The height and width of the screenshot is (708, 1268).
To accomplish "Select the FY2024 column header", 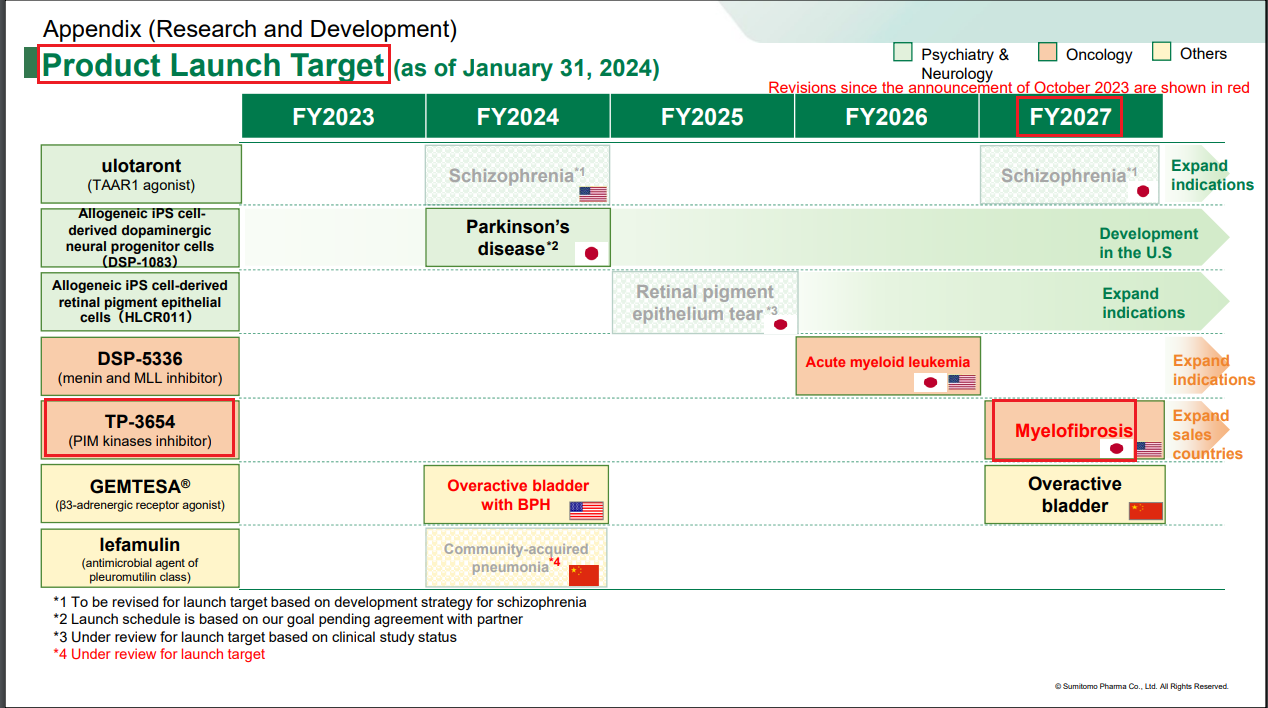I will coord(518,117).
